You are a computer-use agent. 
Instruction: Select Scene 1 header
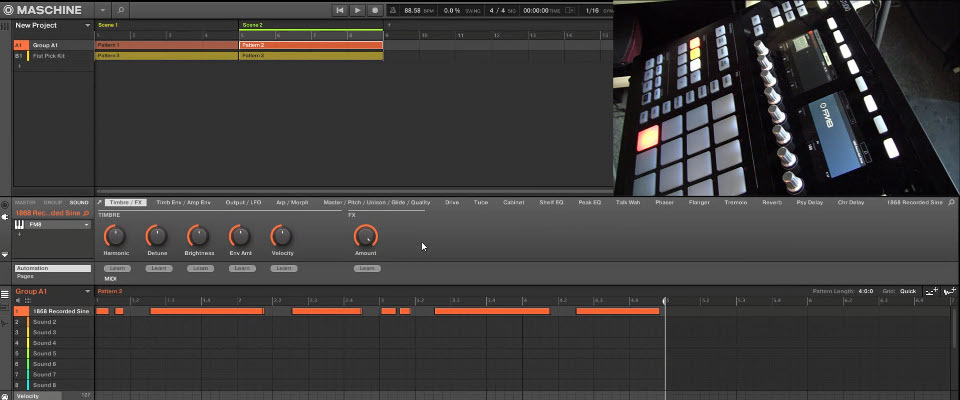[x=167, y=25]
